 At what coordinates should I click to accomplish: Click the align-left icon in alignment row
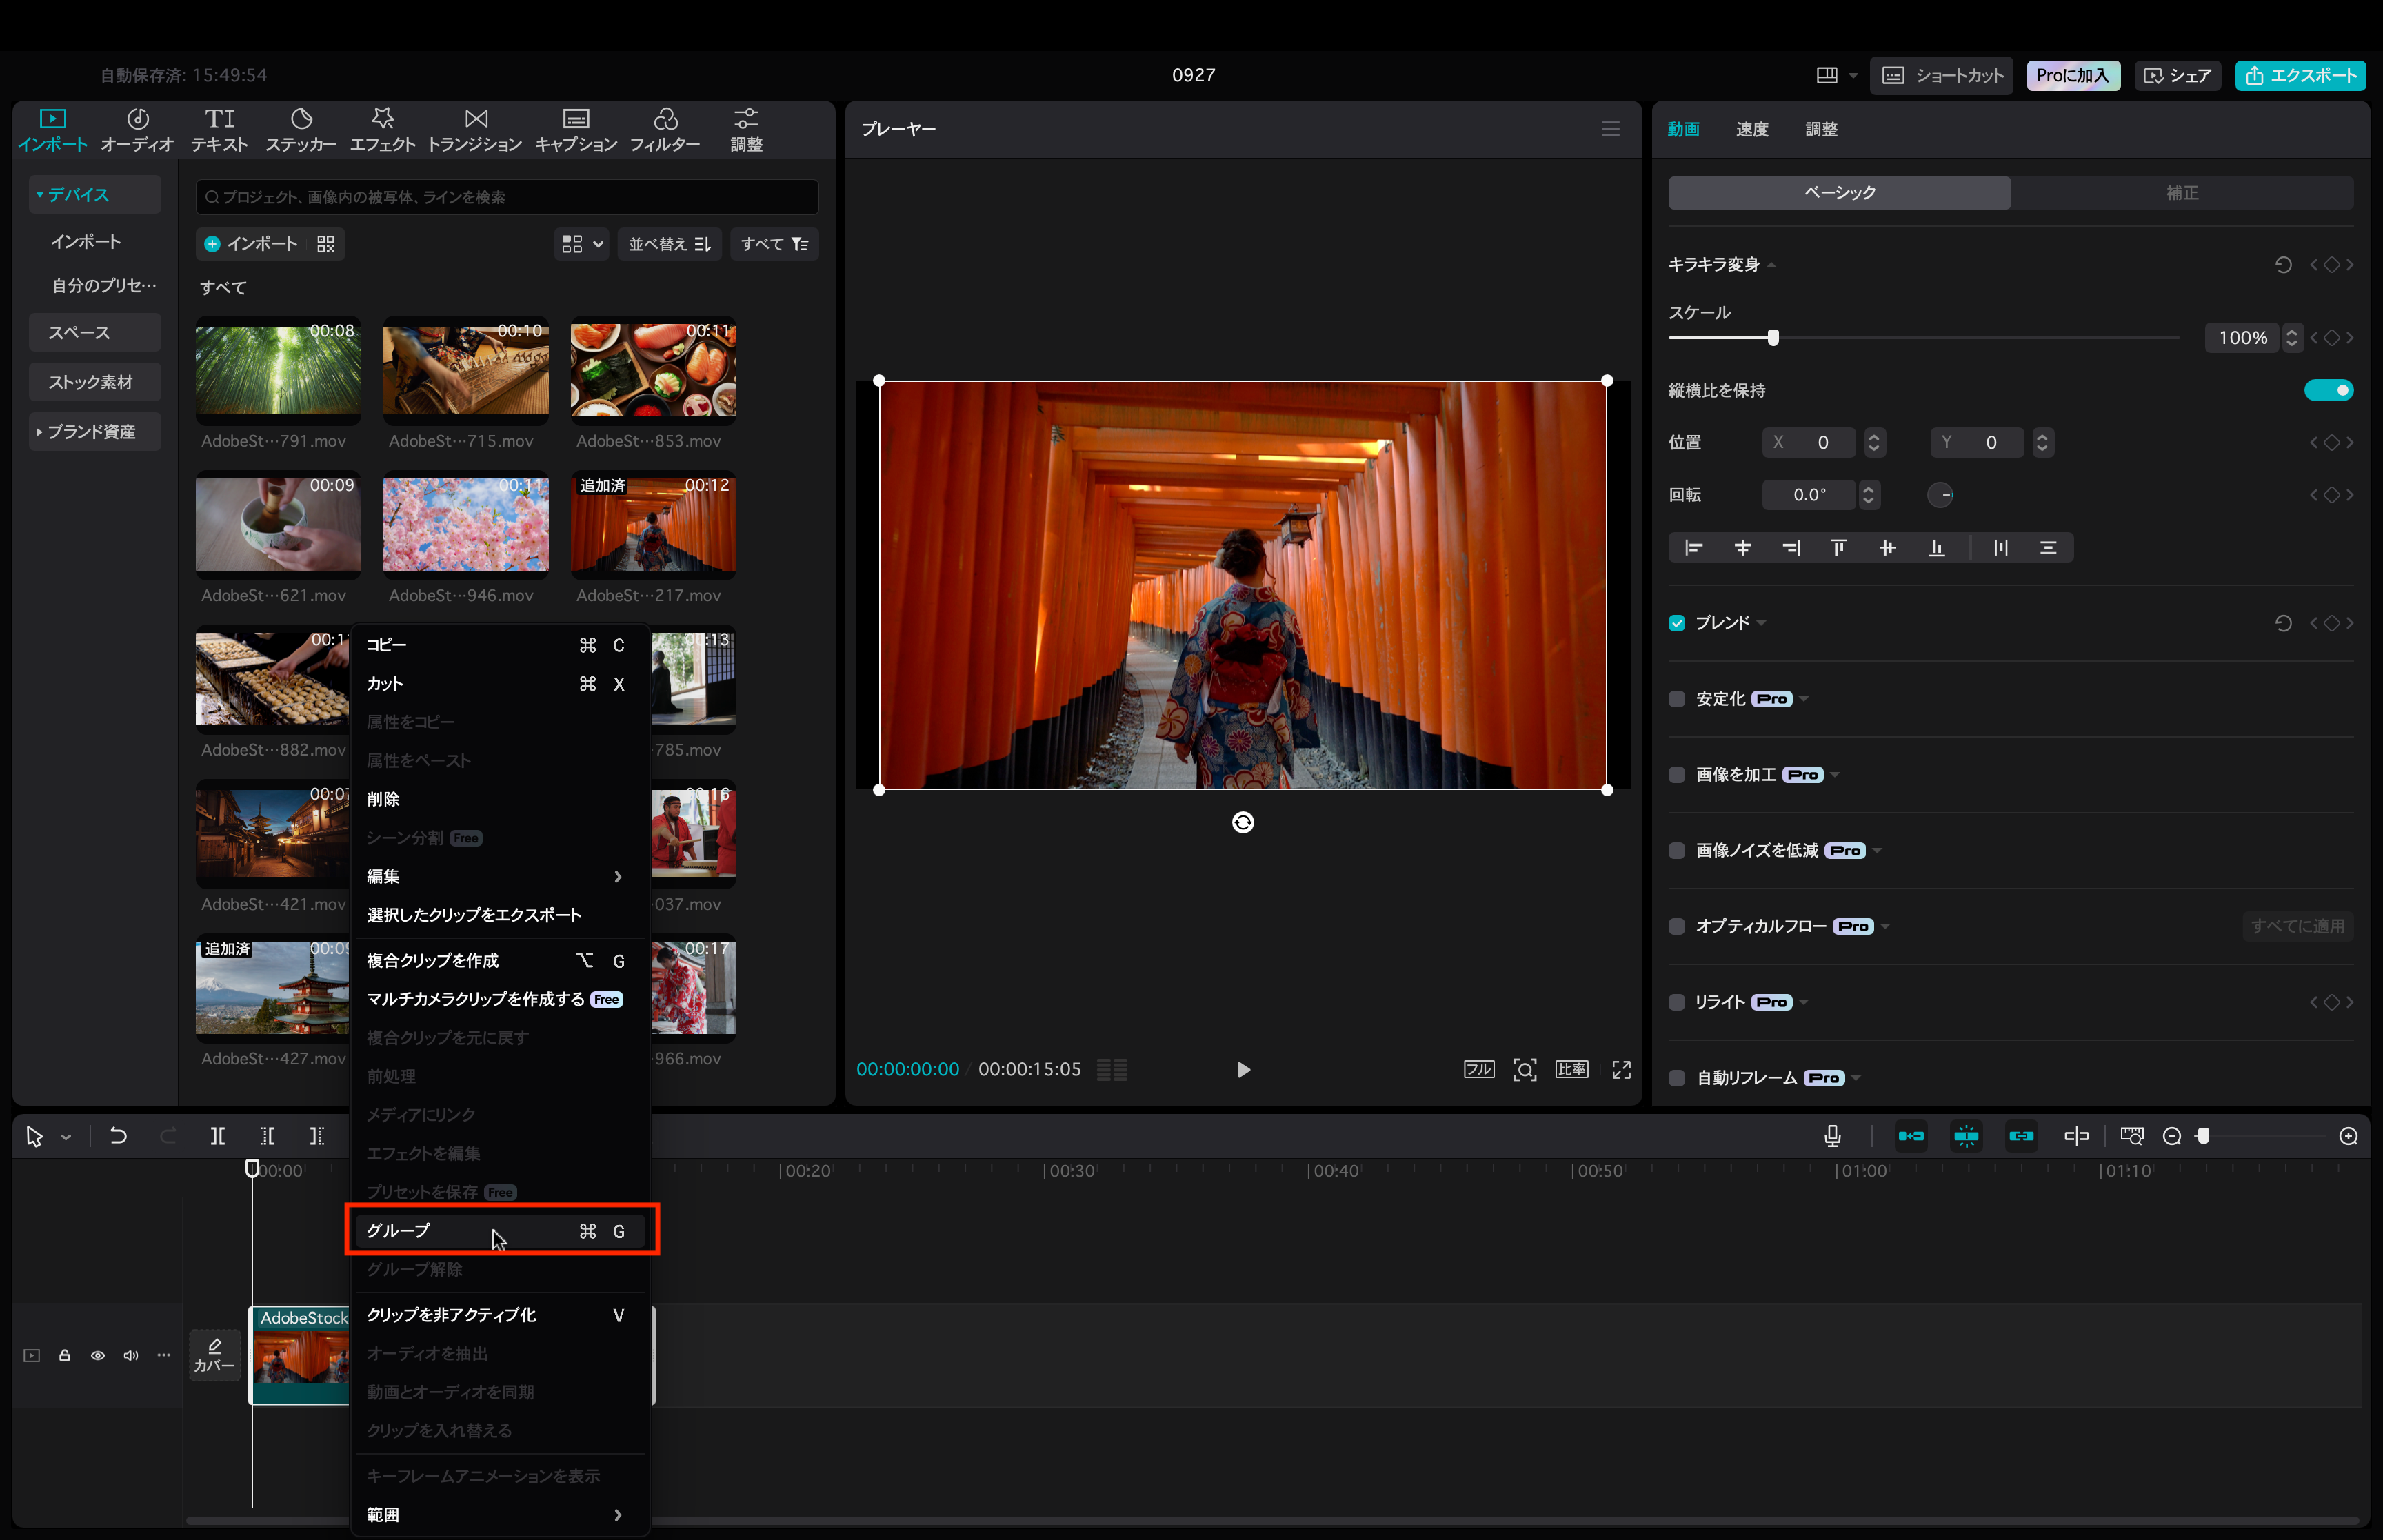[x=1693, y=548]
